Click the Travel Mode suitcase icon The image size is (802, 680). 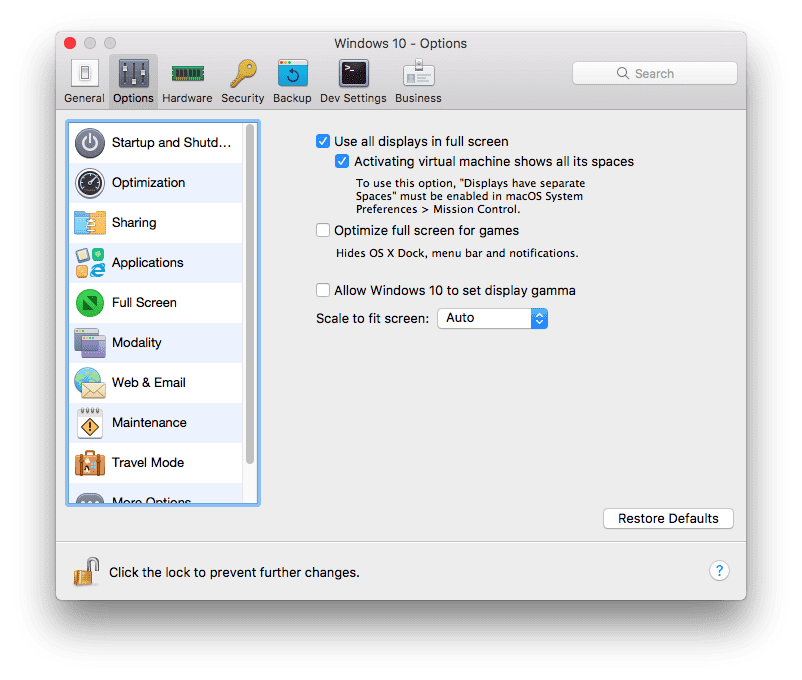[90, 463]
